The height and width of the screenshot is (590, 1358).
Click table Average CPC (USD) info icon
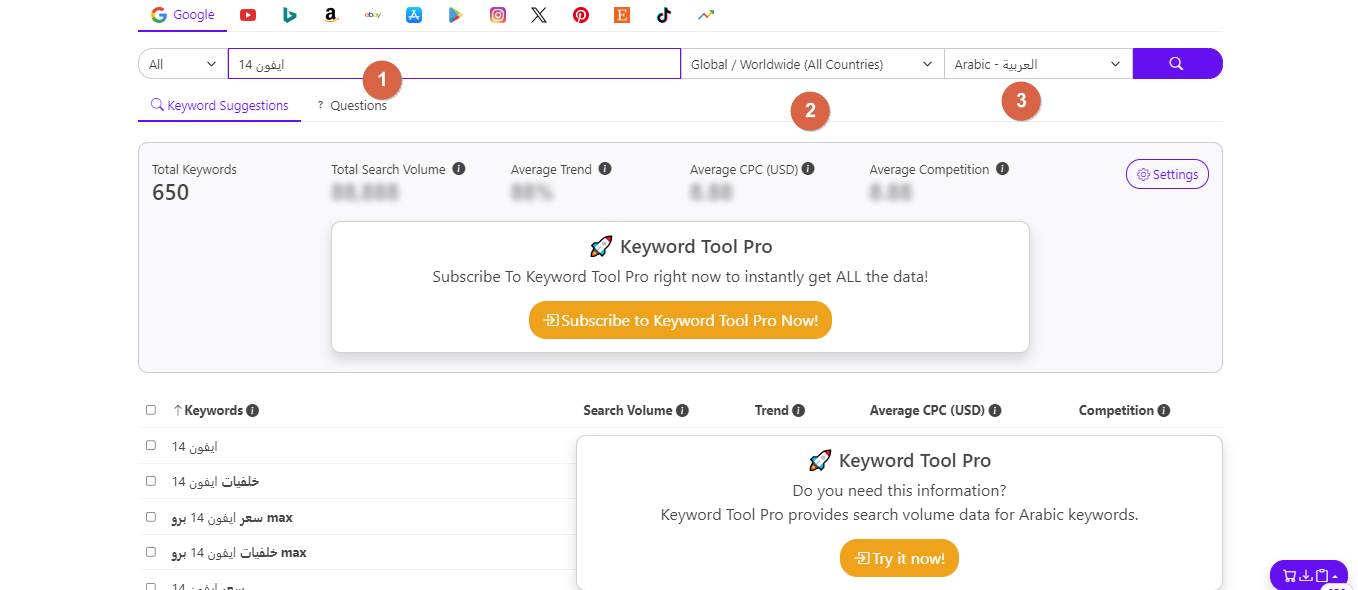995,410
